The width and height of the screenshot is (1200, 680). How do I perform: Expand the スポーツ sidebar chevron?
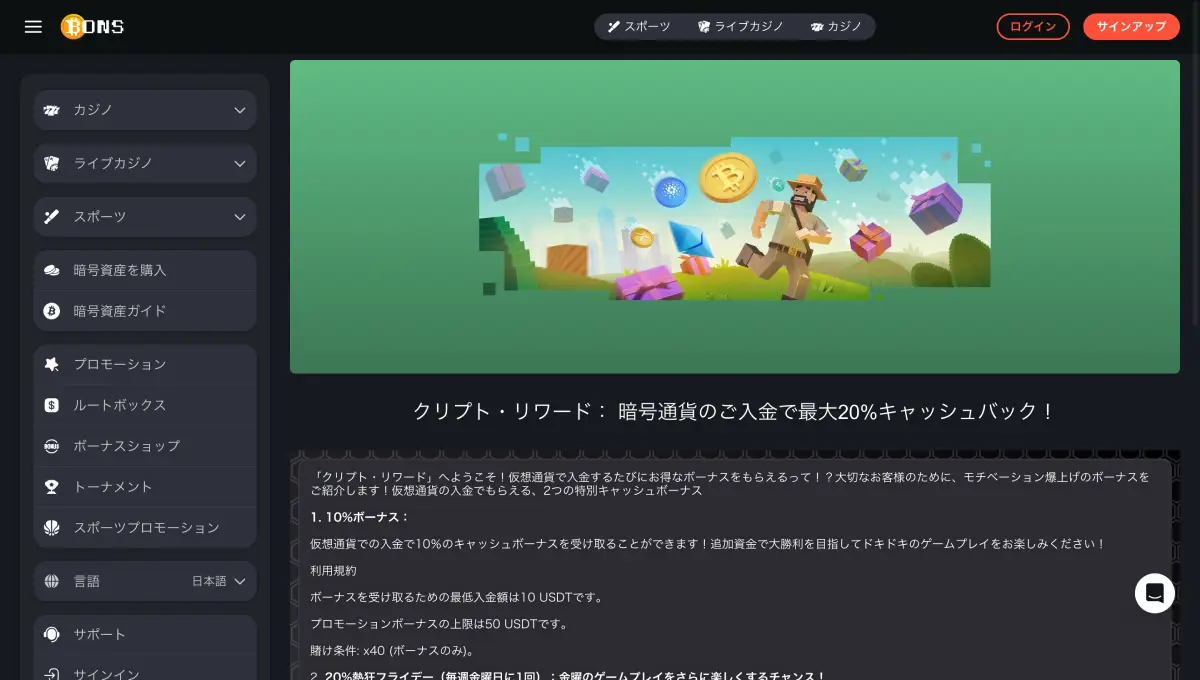click(x=240, y=217)
